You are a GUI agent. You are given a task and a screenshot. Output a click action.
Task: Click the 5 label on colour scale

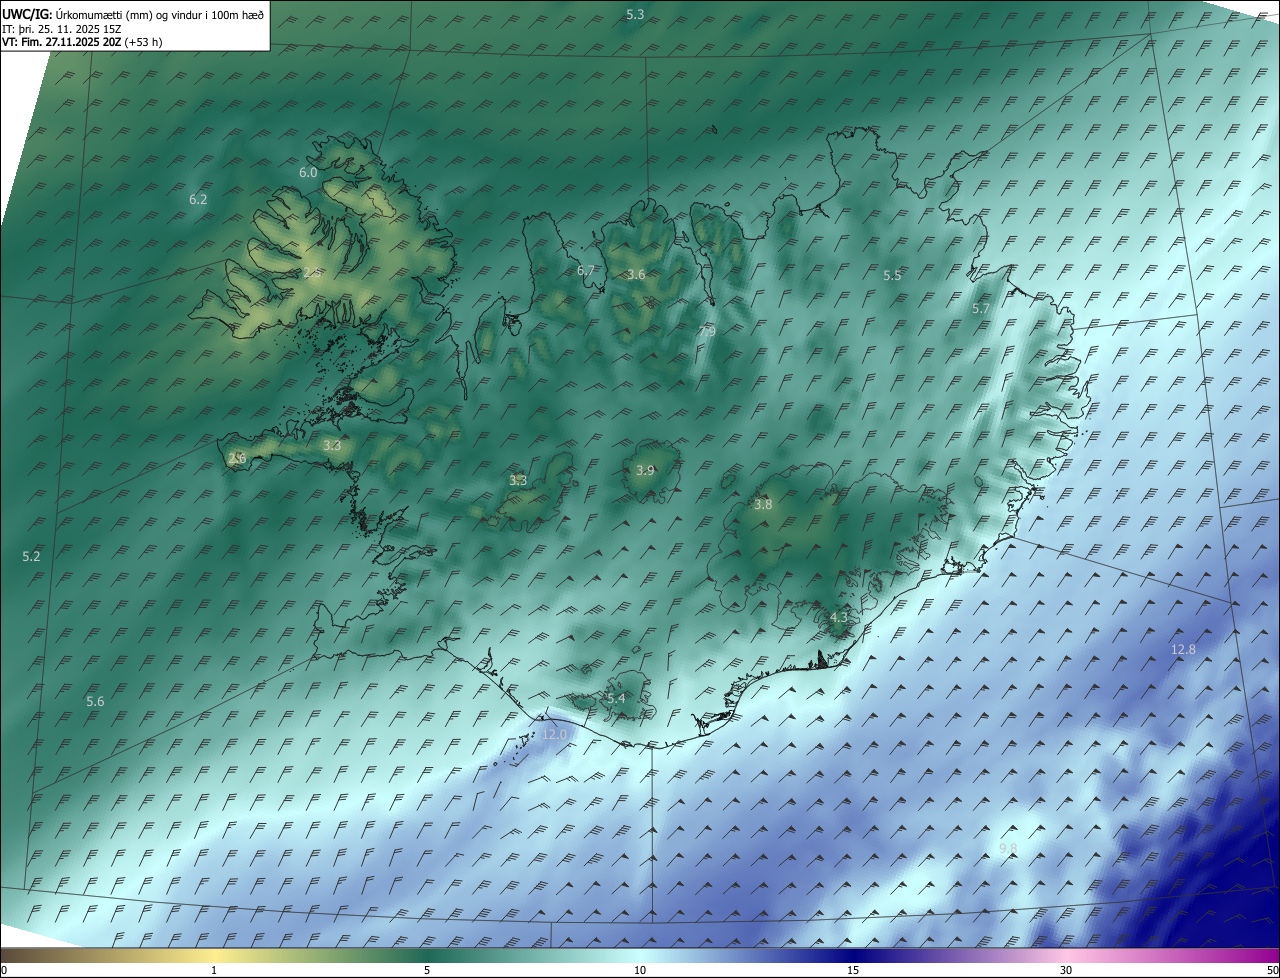[x=427, y=970]
